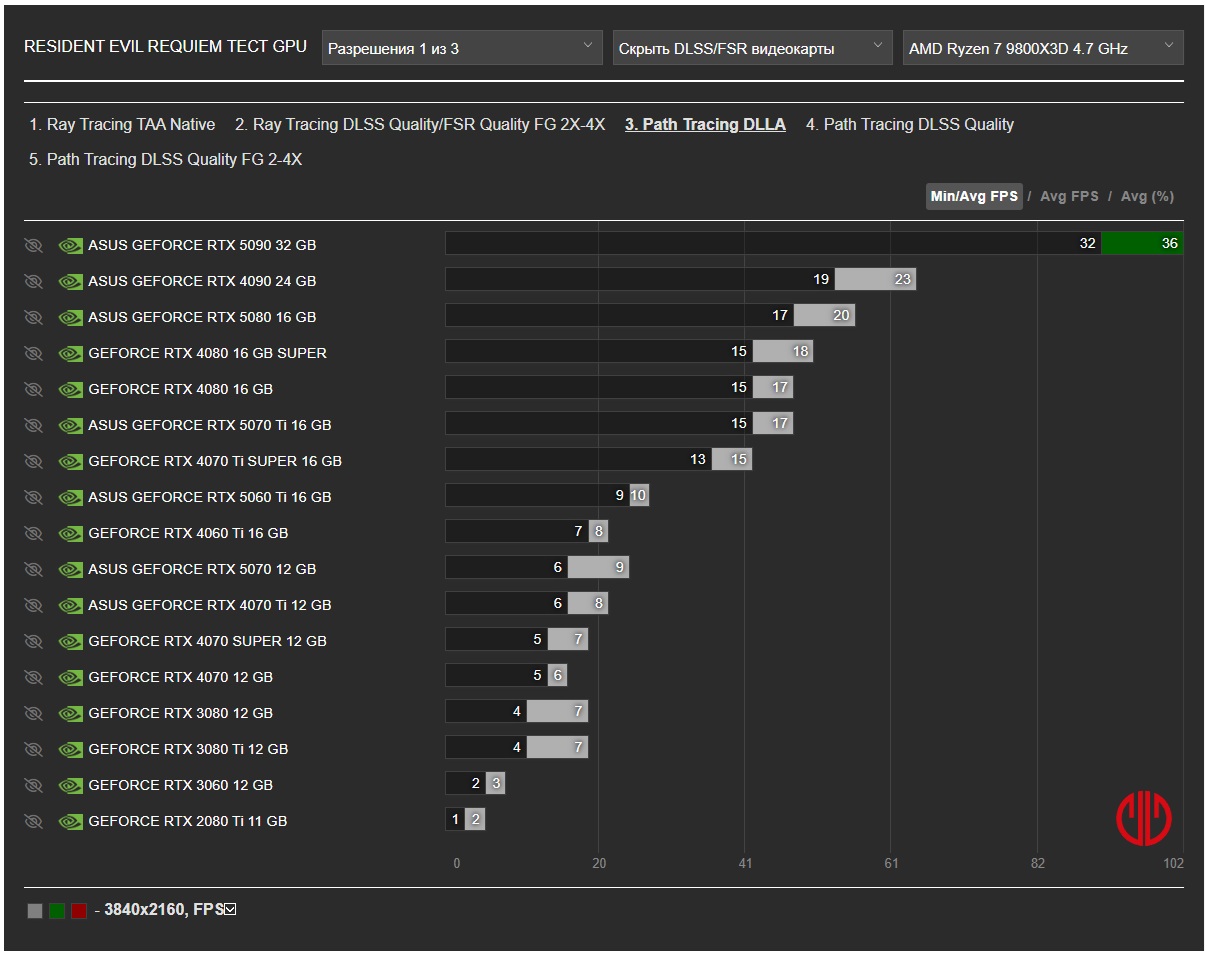Click the 'ASUS GEFORCE RTX 5090 32 GB' label
The image size is (1207, 955).
coord(202,245)
